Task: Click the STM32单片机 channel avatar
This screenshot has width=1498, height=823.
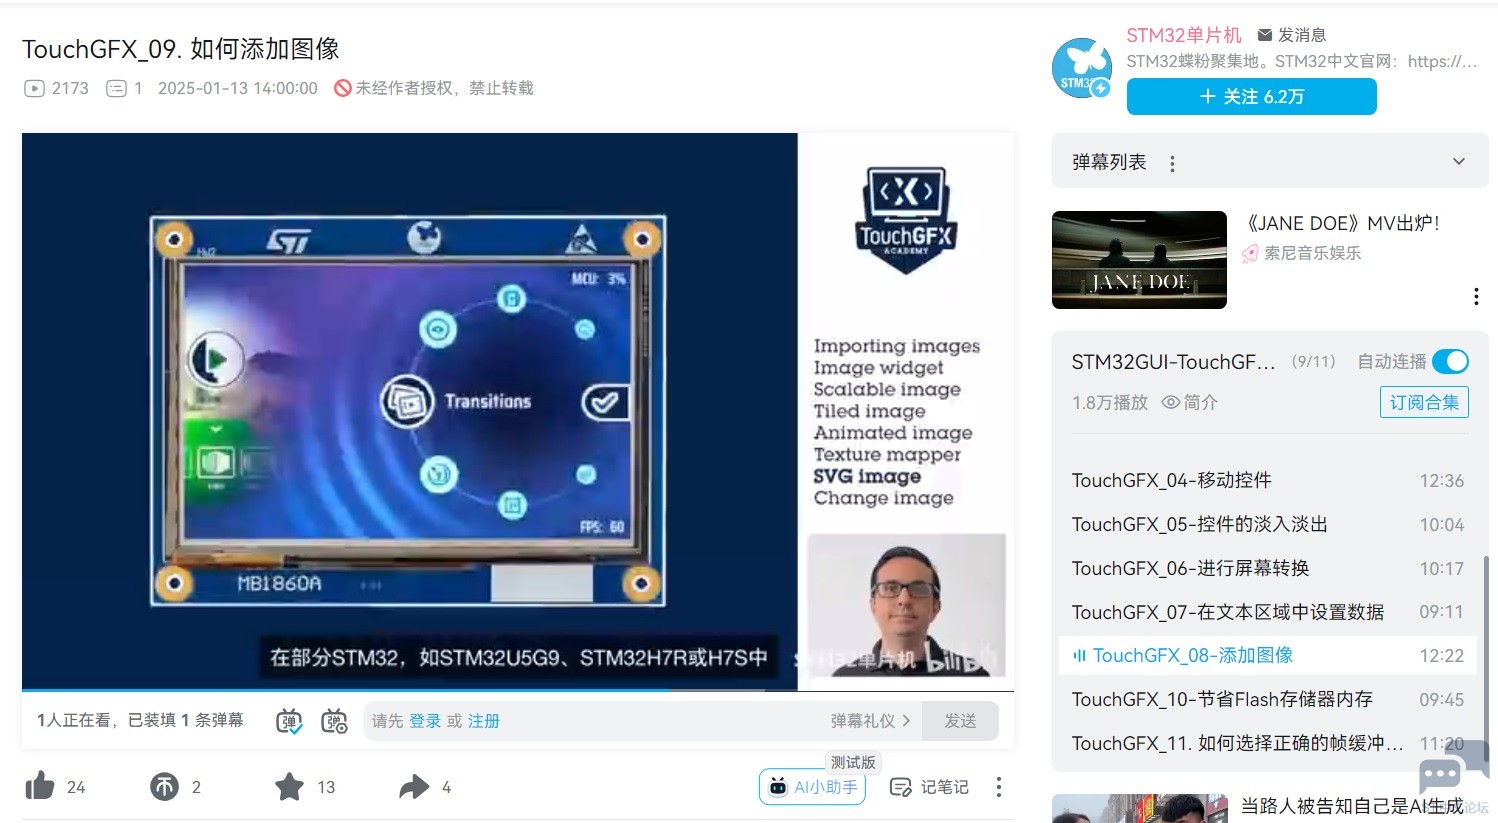Action: click(x=1081, y=68)
